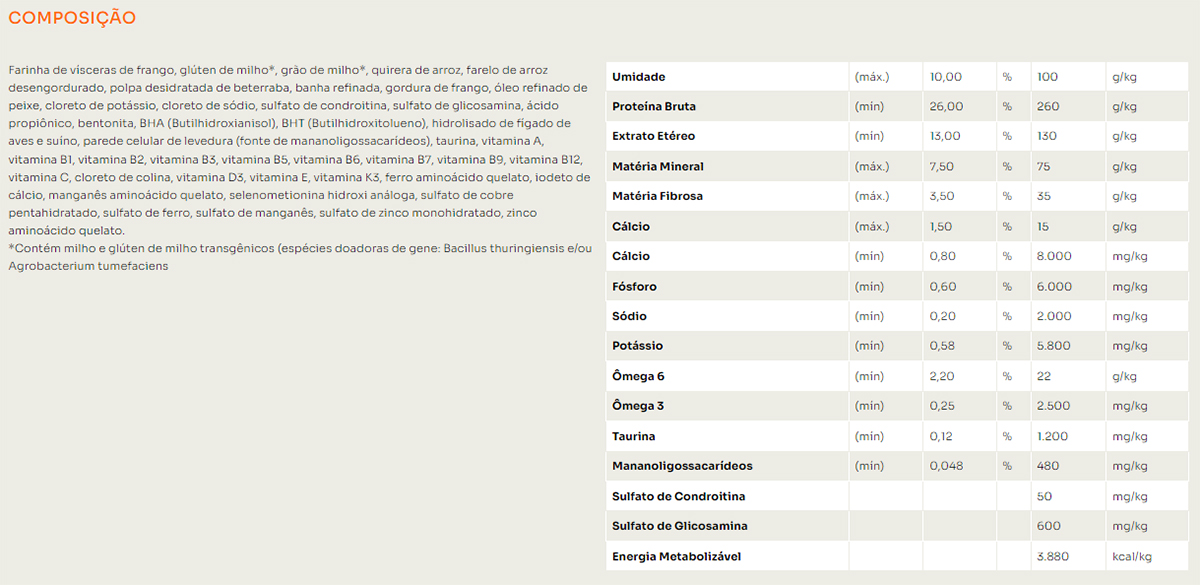Select the Sulfato de Condroitina table row

678,497
